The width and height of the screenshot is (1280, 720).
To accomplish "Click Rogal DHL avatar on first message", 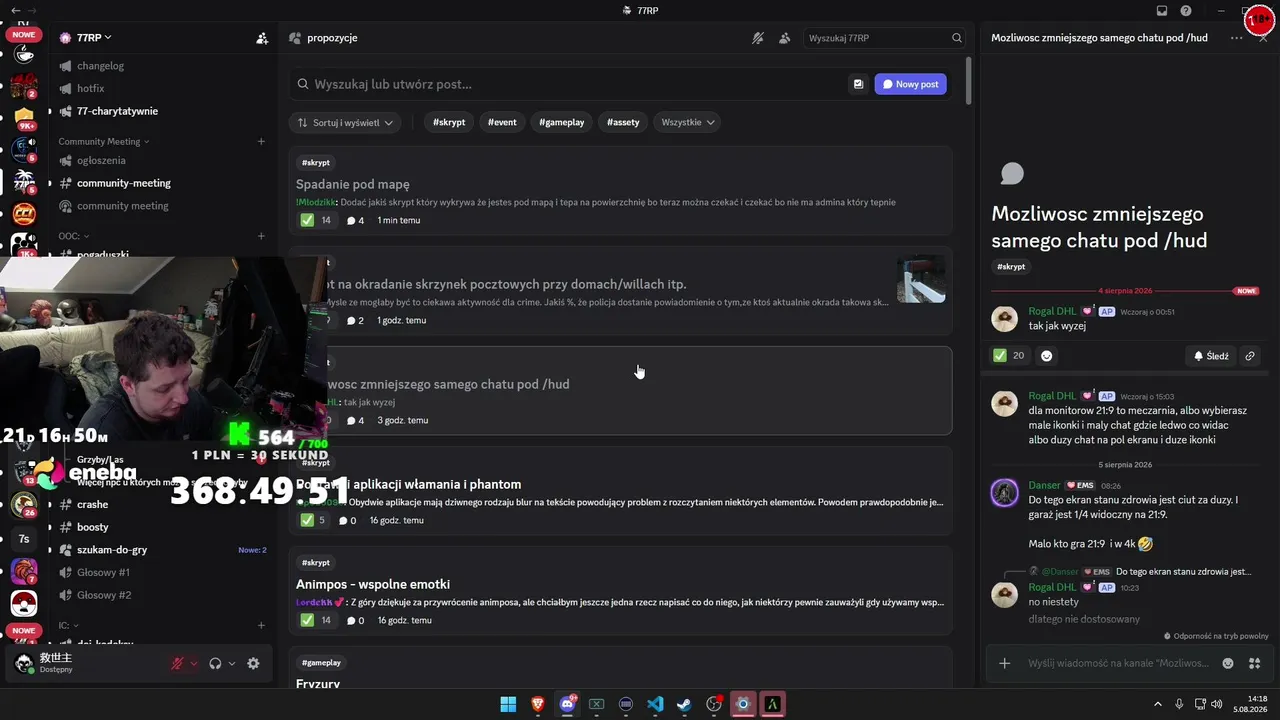I will tap(1004, 318).
